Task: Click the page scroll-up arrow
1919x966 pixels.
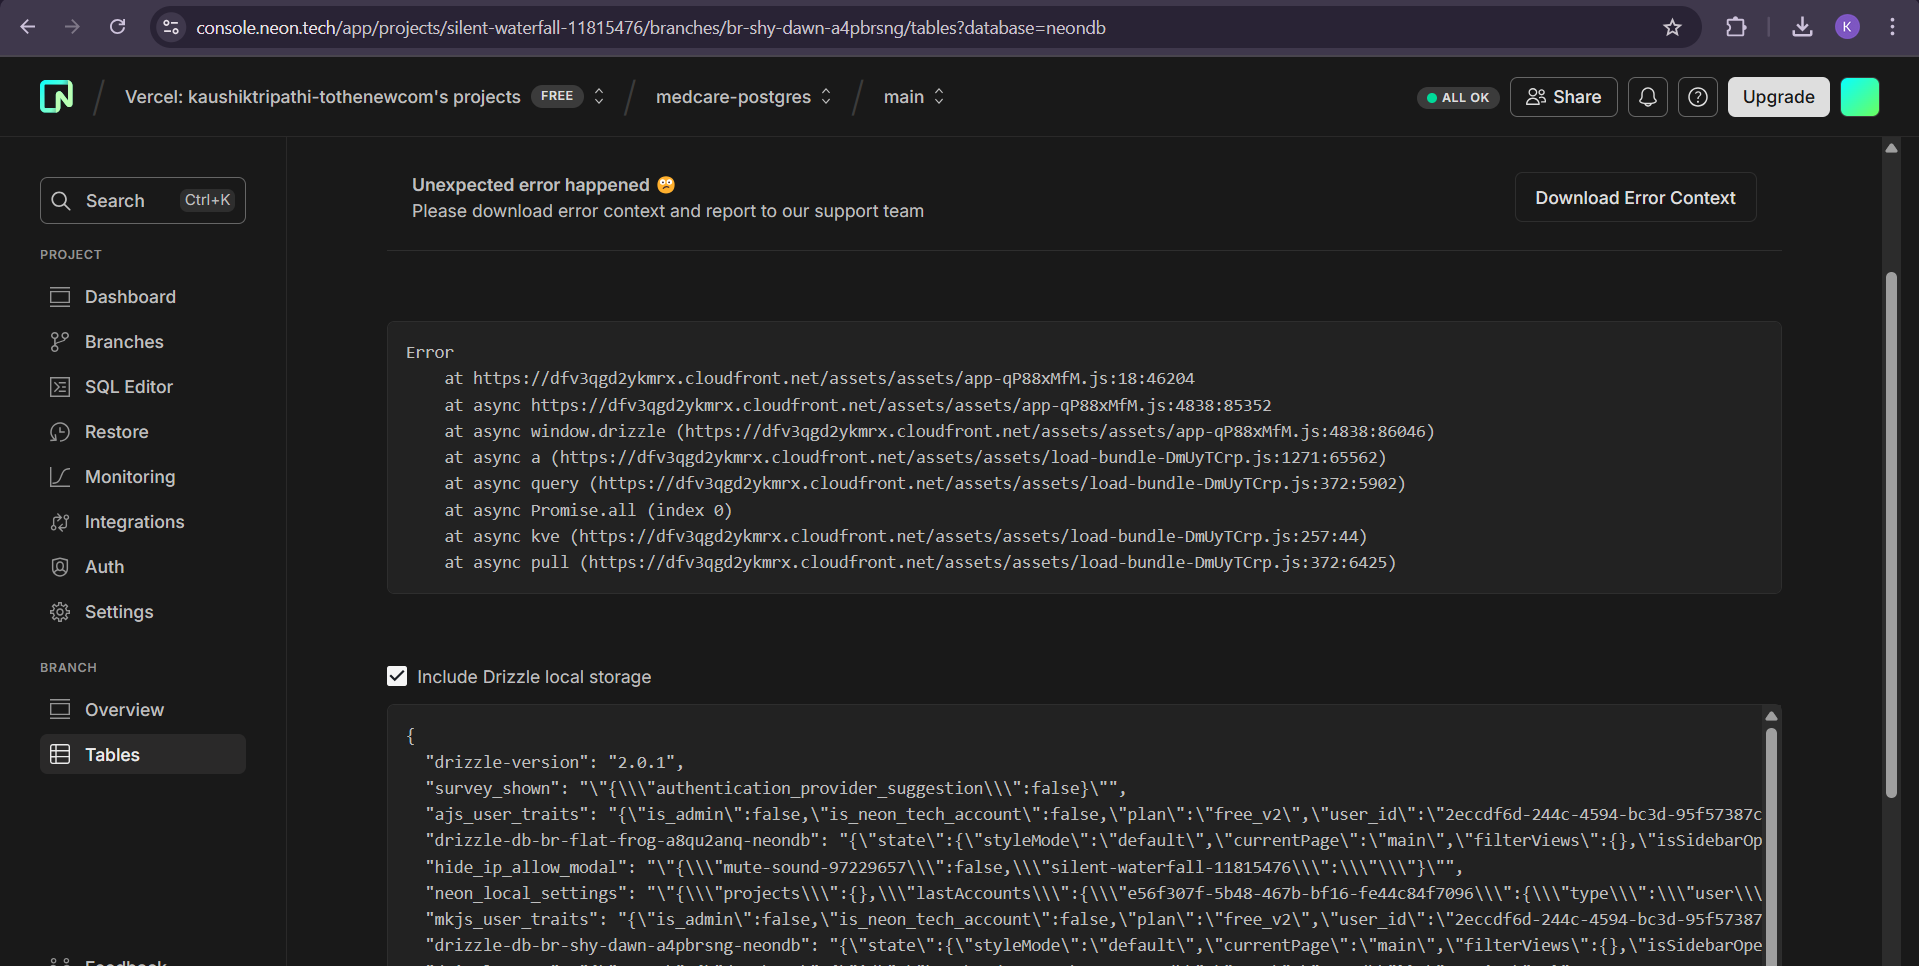Action: 1891,148
